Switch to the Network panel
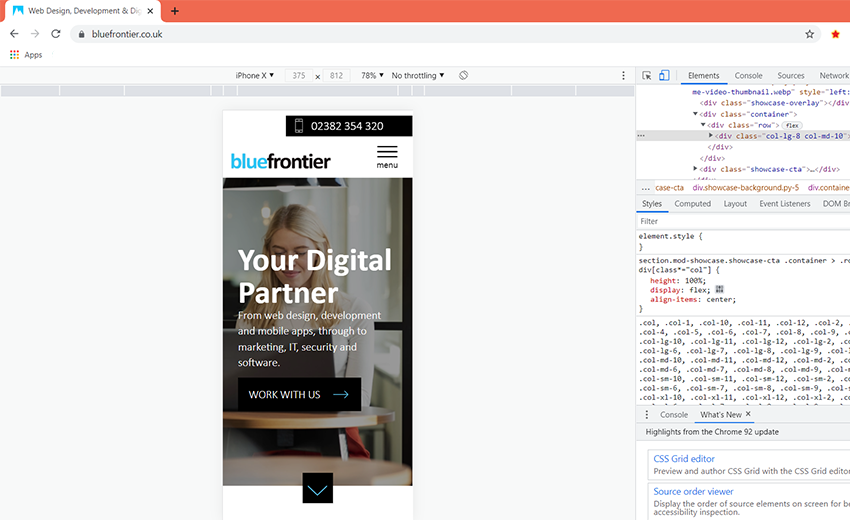This screenshot has width=850, height=520. click(834, 75)
